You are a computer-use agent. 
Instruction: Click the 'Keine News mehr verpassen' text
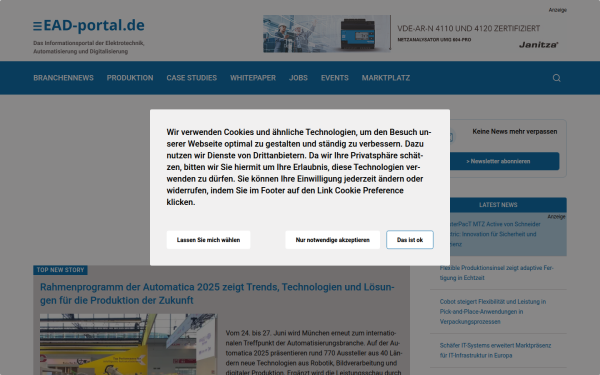click(515, 131)
